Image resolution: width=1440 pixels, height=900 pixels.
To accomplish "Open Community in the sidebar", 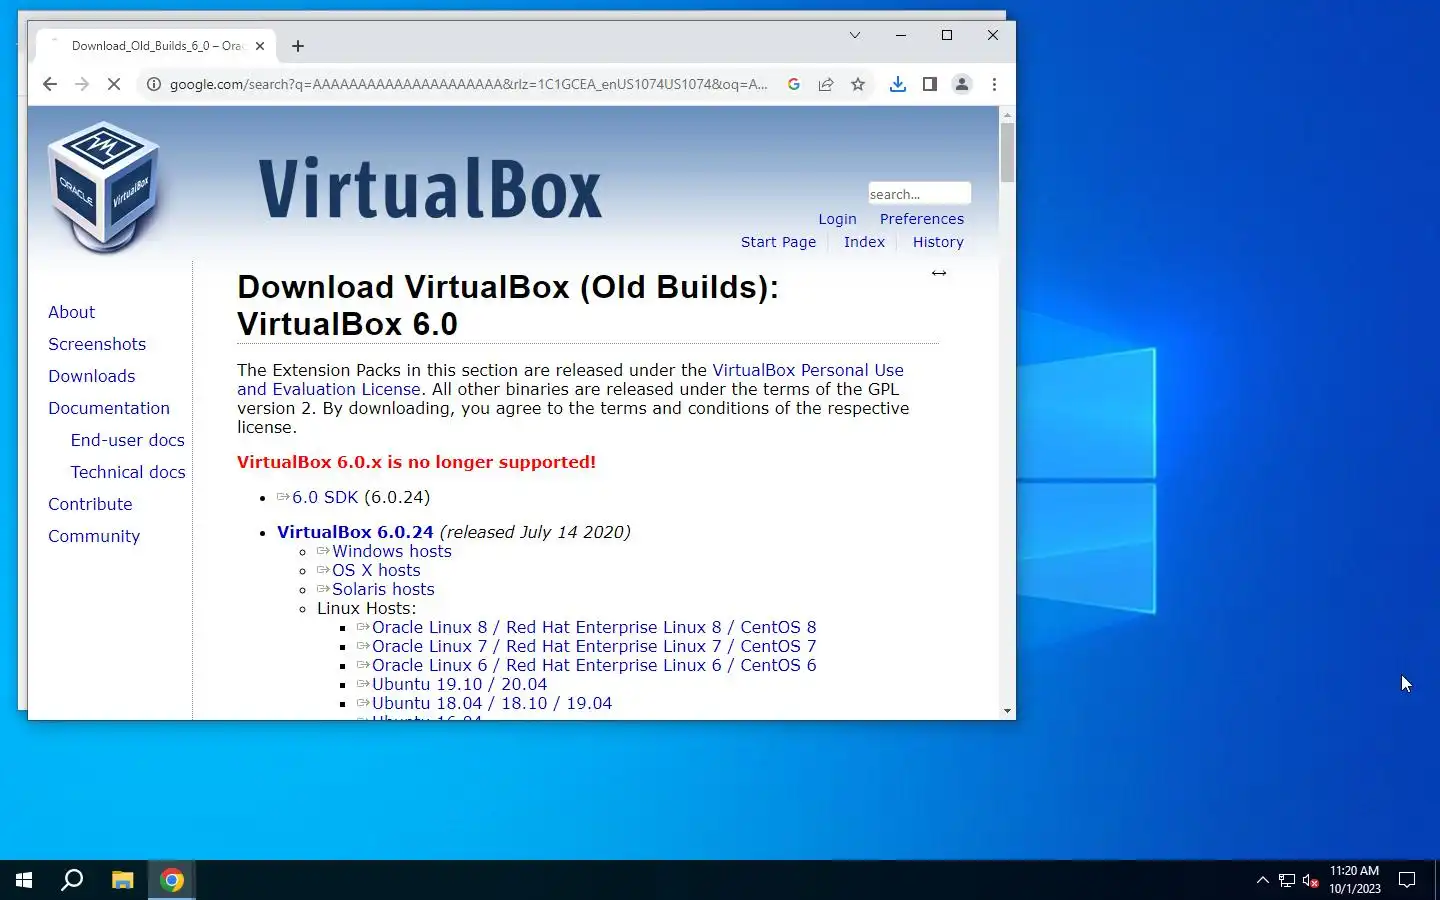I will [x=94, y=536].
